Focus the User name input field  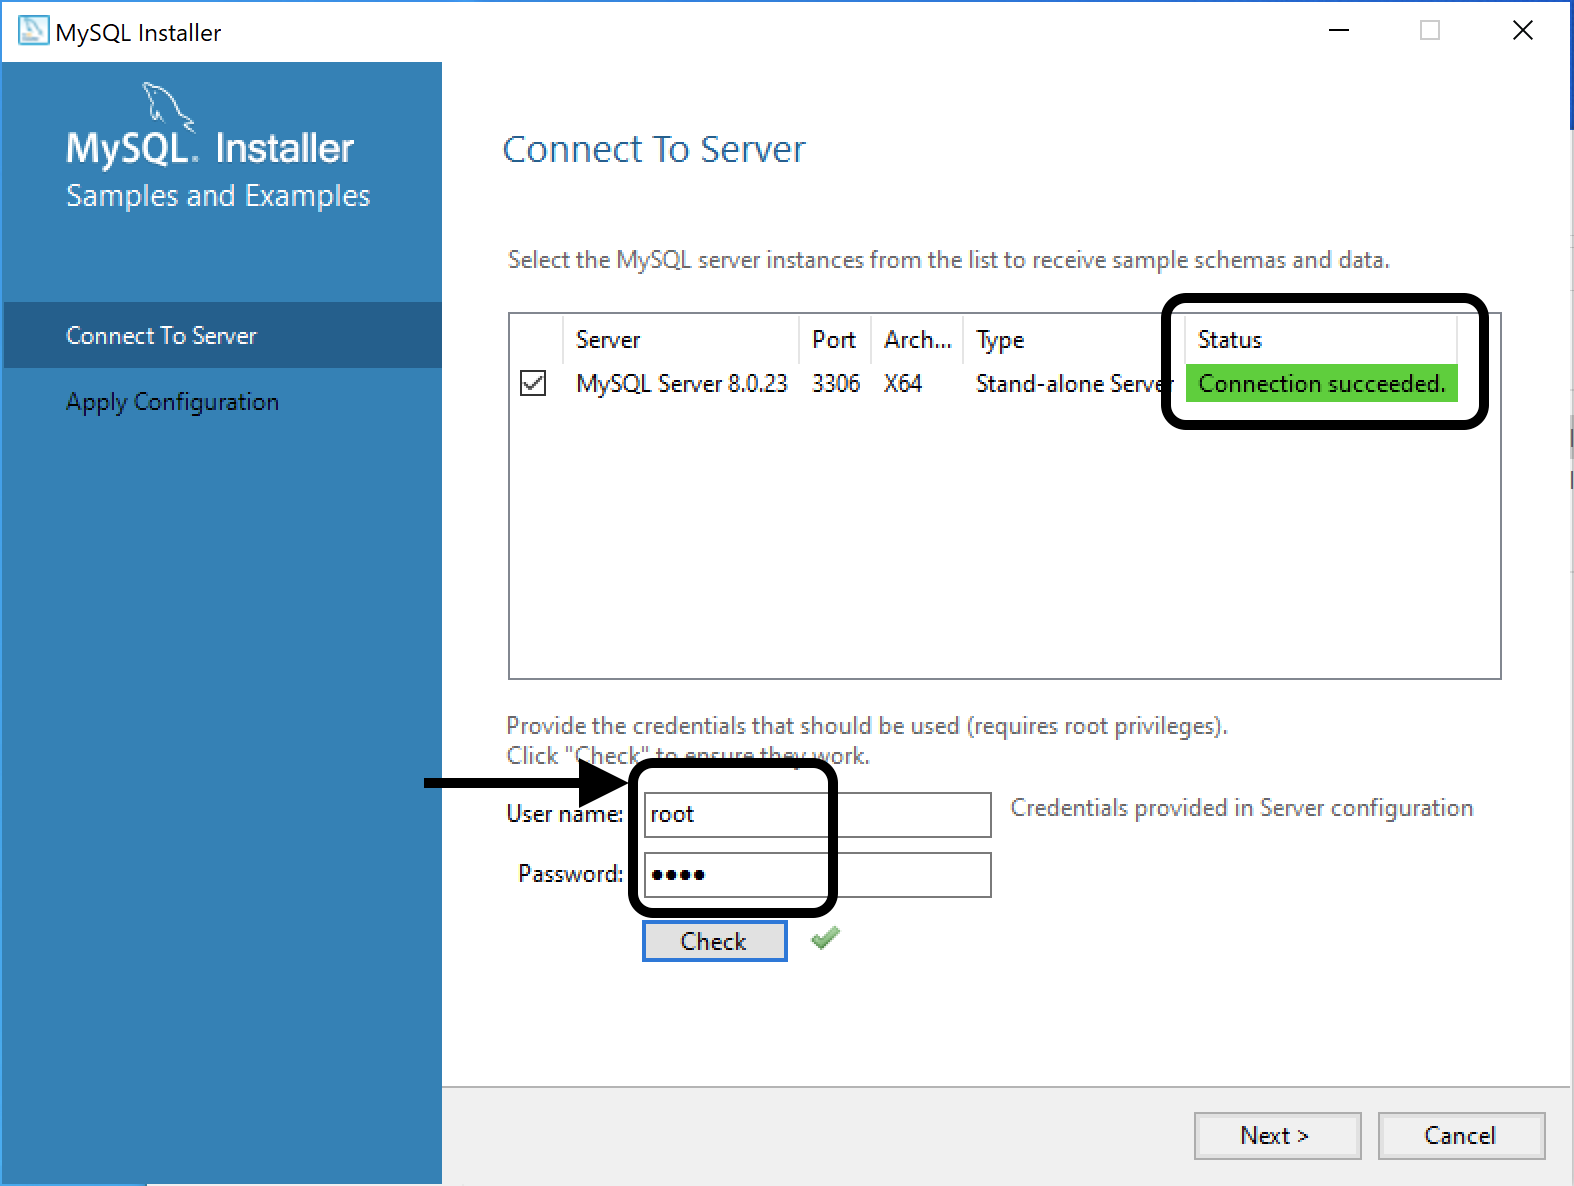point(817,815)
